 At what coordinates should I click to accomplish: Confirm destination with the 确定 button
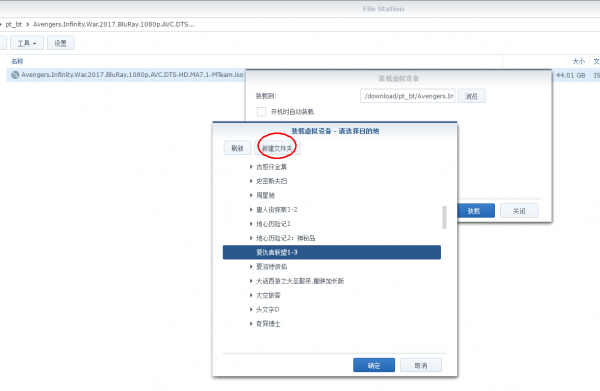374,365
